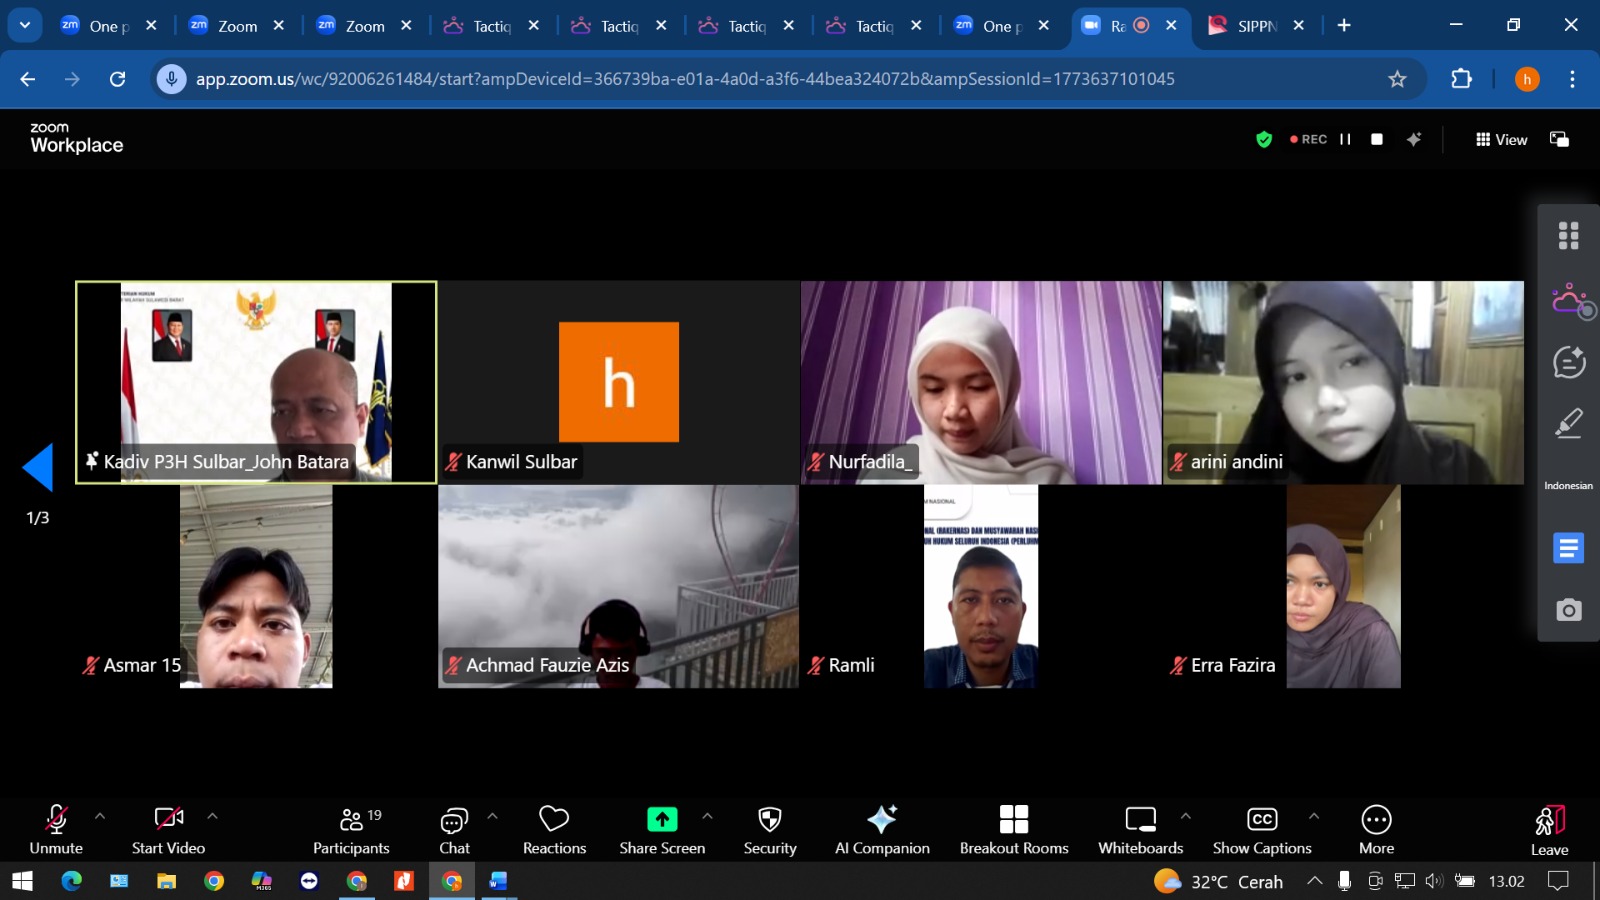Click Achmad Fauzie Azis video tile

coord(618,586)
